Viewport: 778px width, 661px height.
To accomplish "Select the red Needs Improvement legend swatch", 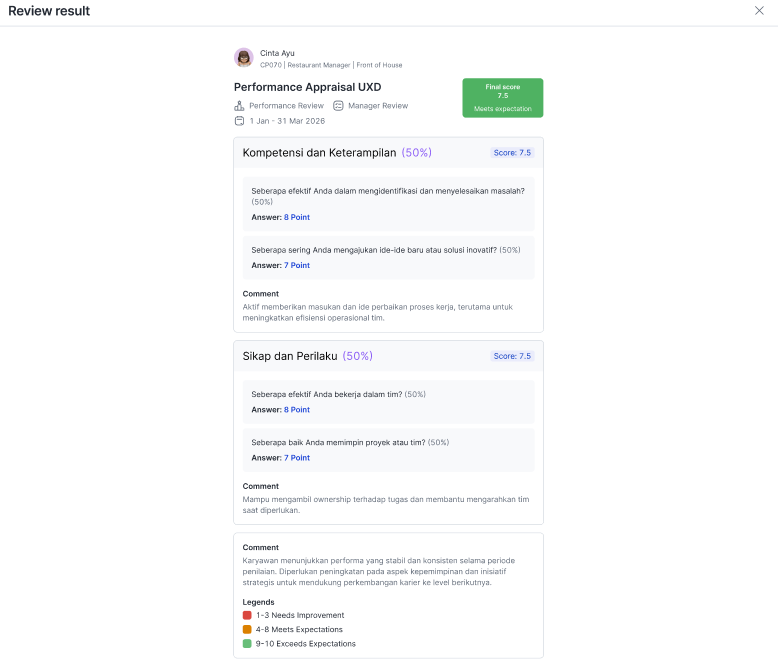I will click(247, 615).
